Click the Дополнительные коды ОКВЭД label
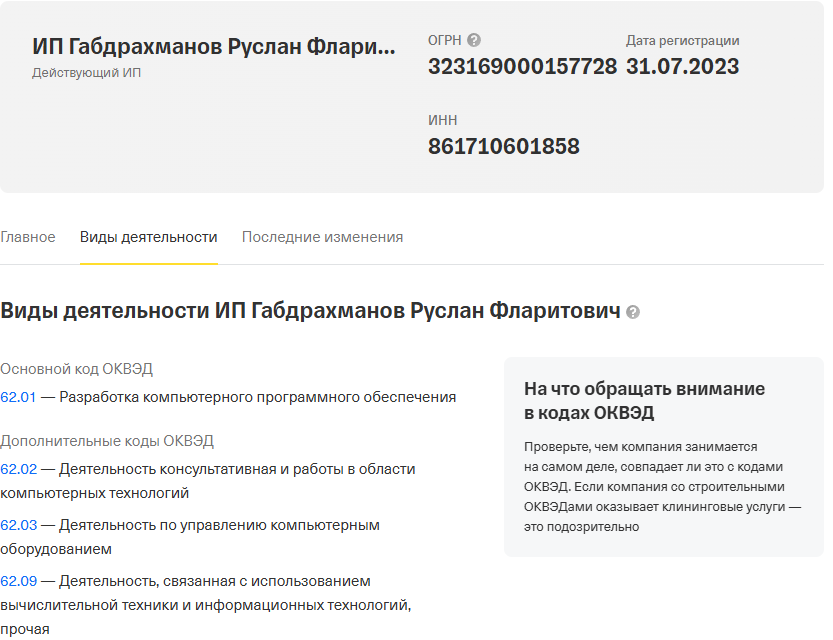 pyautogui.click(x=107, y=441)
